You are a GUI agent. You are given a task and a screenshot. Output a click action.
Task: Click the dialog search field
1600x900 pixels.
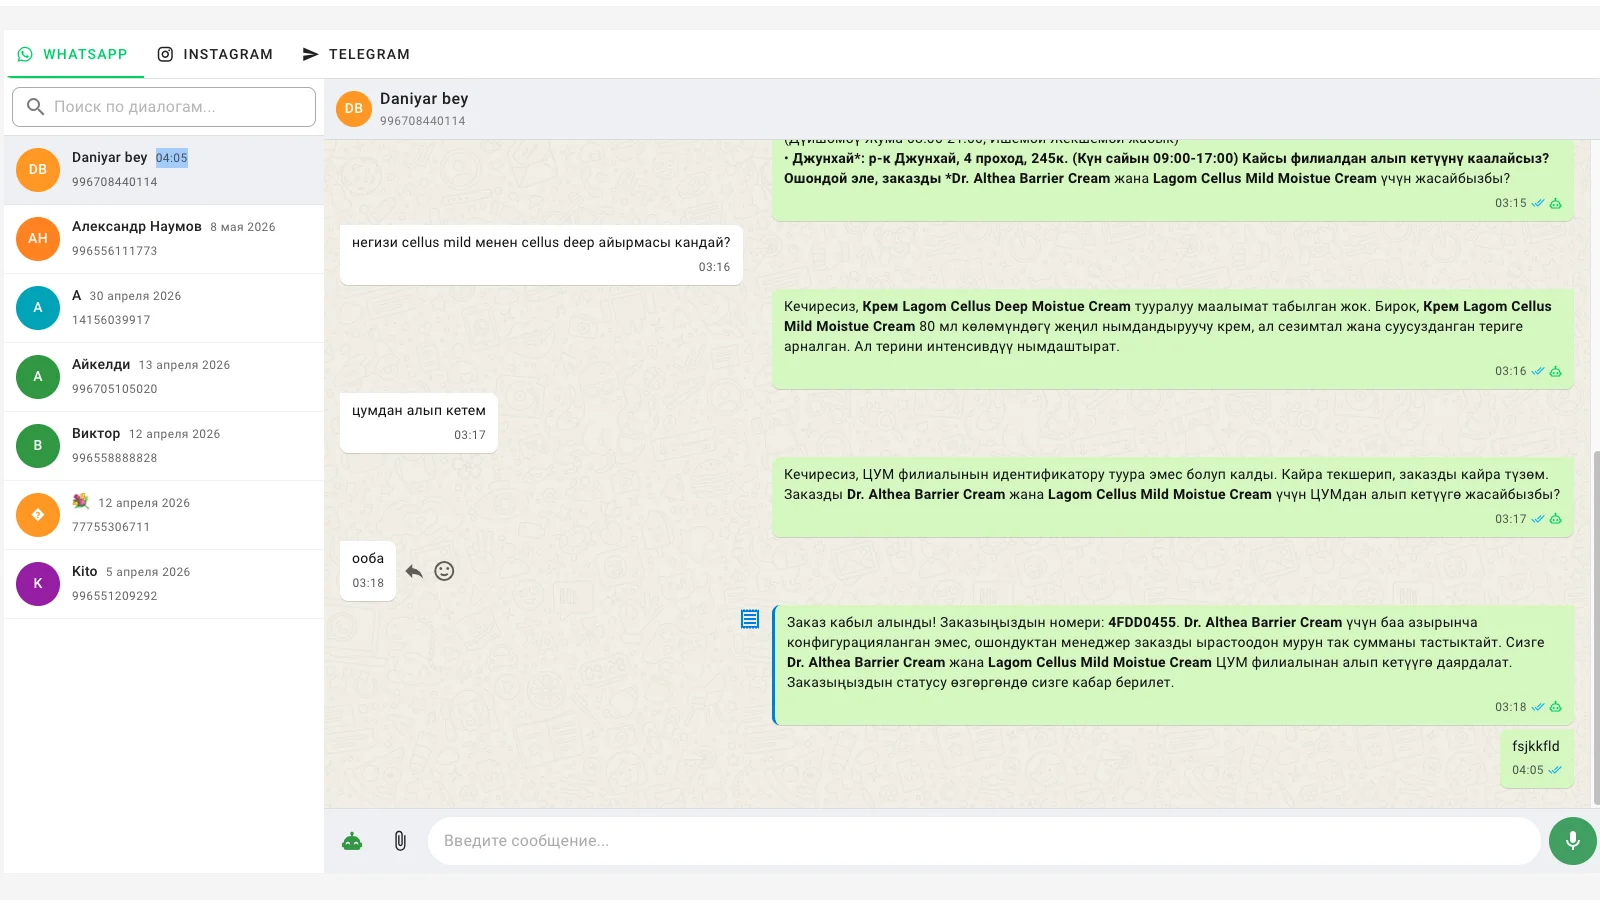164,107
